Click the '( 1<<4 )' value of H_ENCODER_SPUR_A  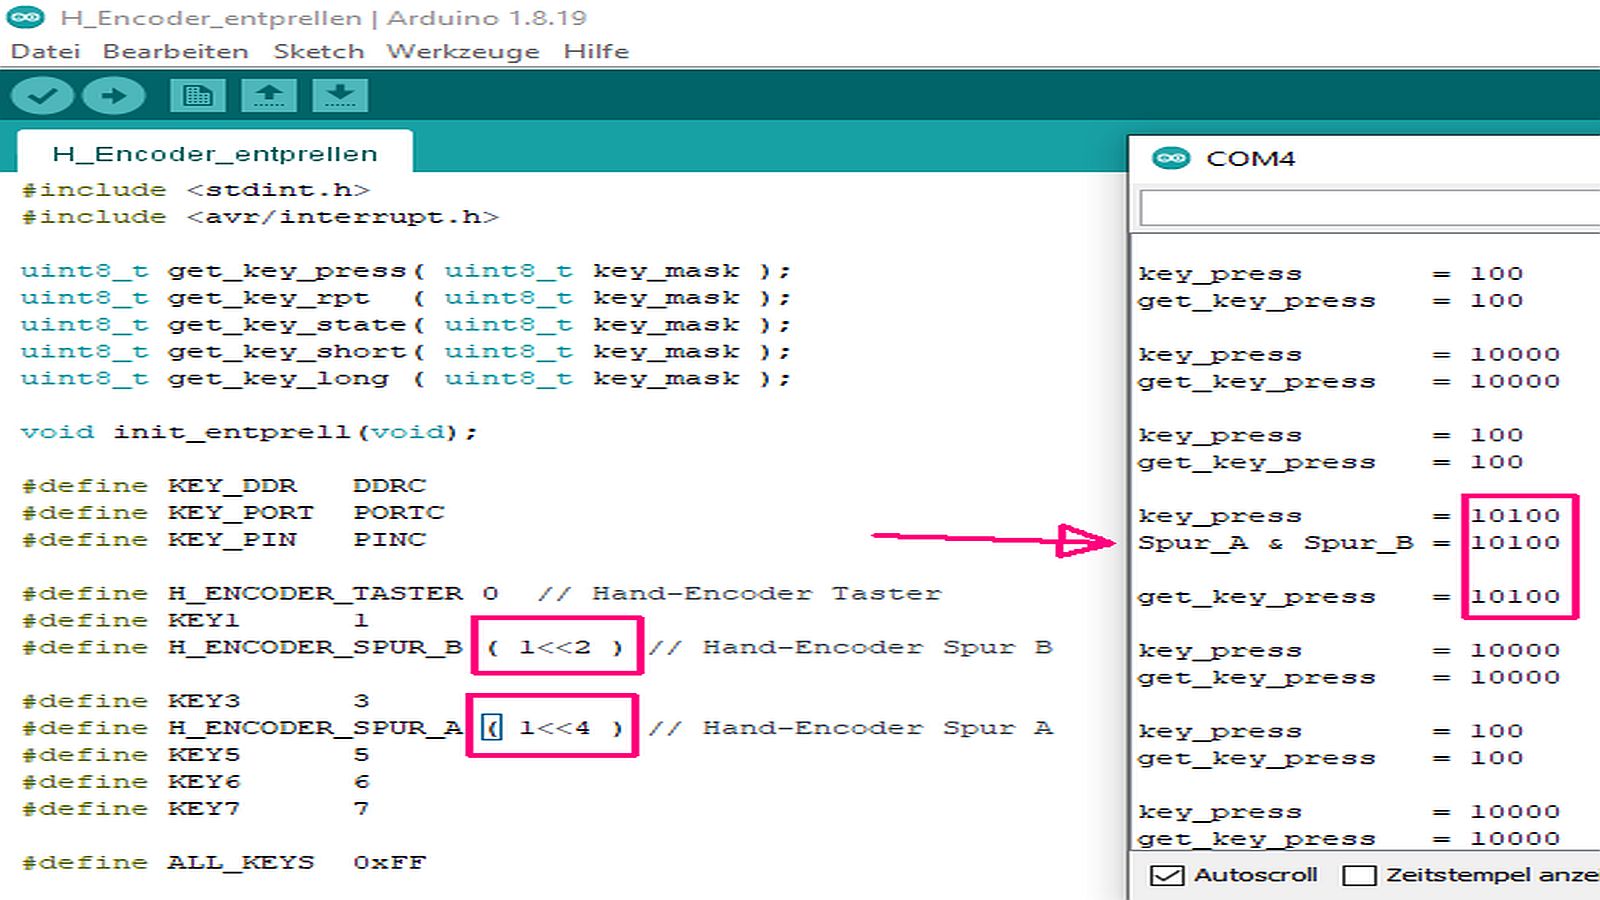pyautogui.click(x=553, y=728)
